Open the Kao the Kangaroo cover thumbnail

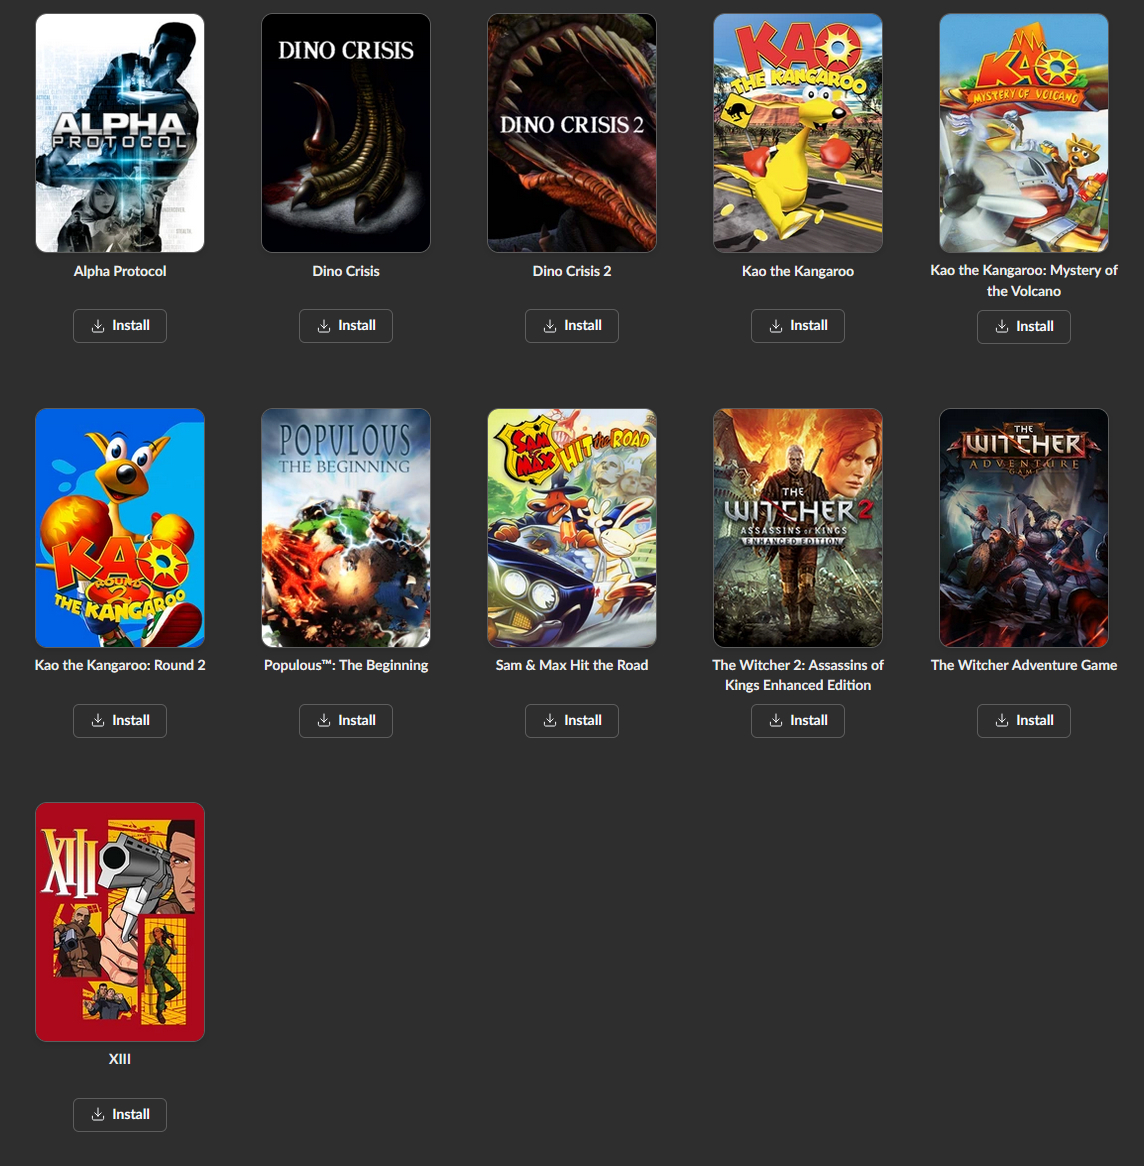[x=798, y=133]
